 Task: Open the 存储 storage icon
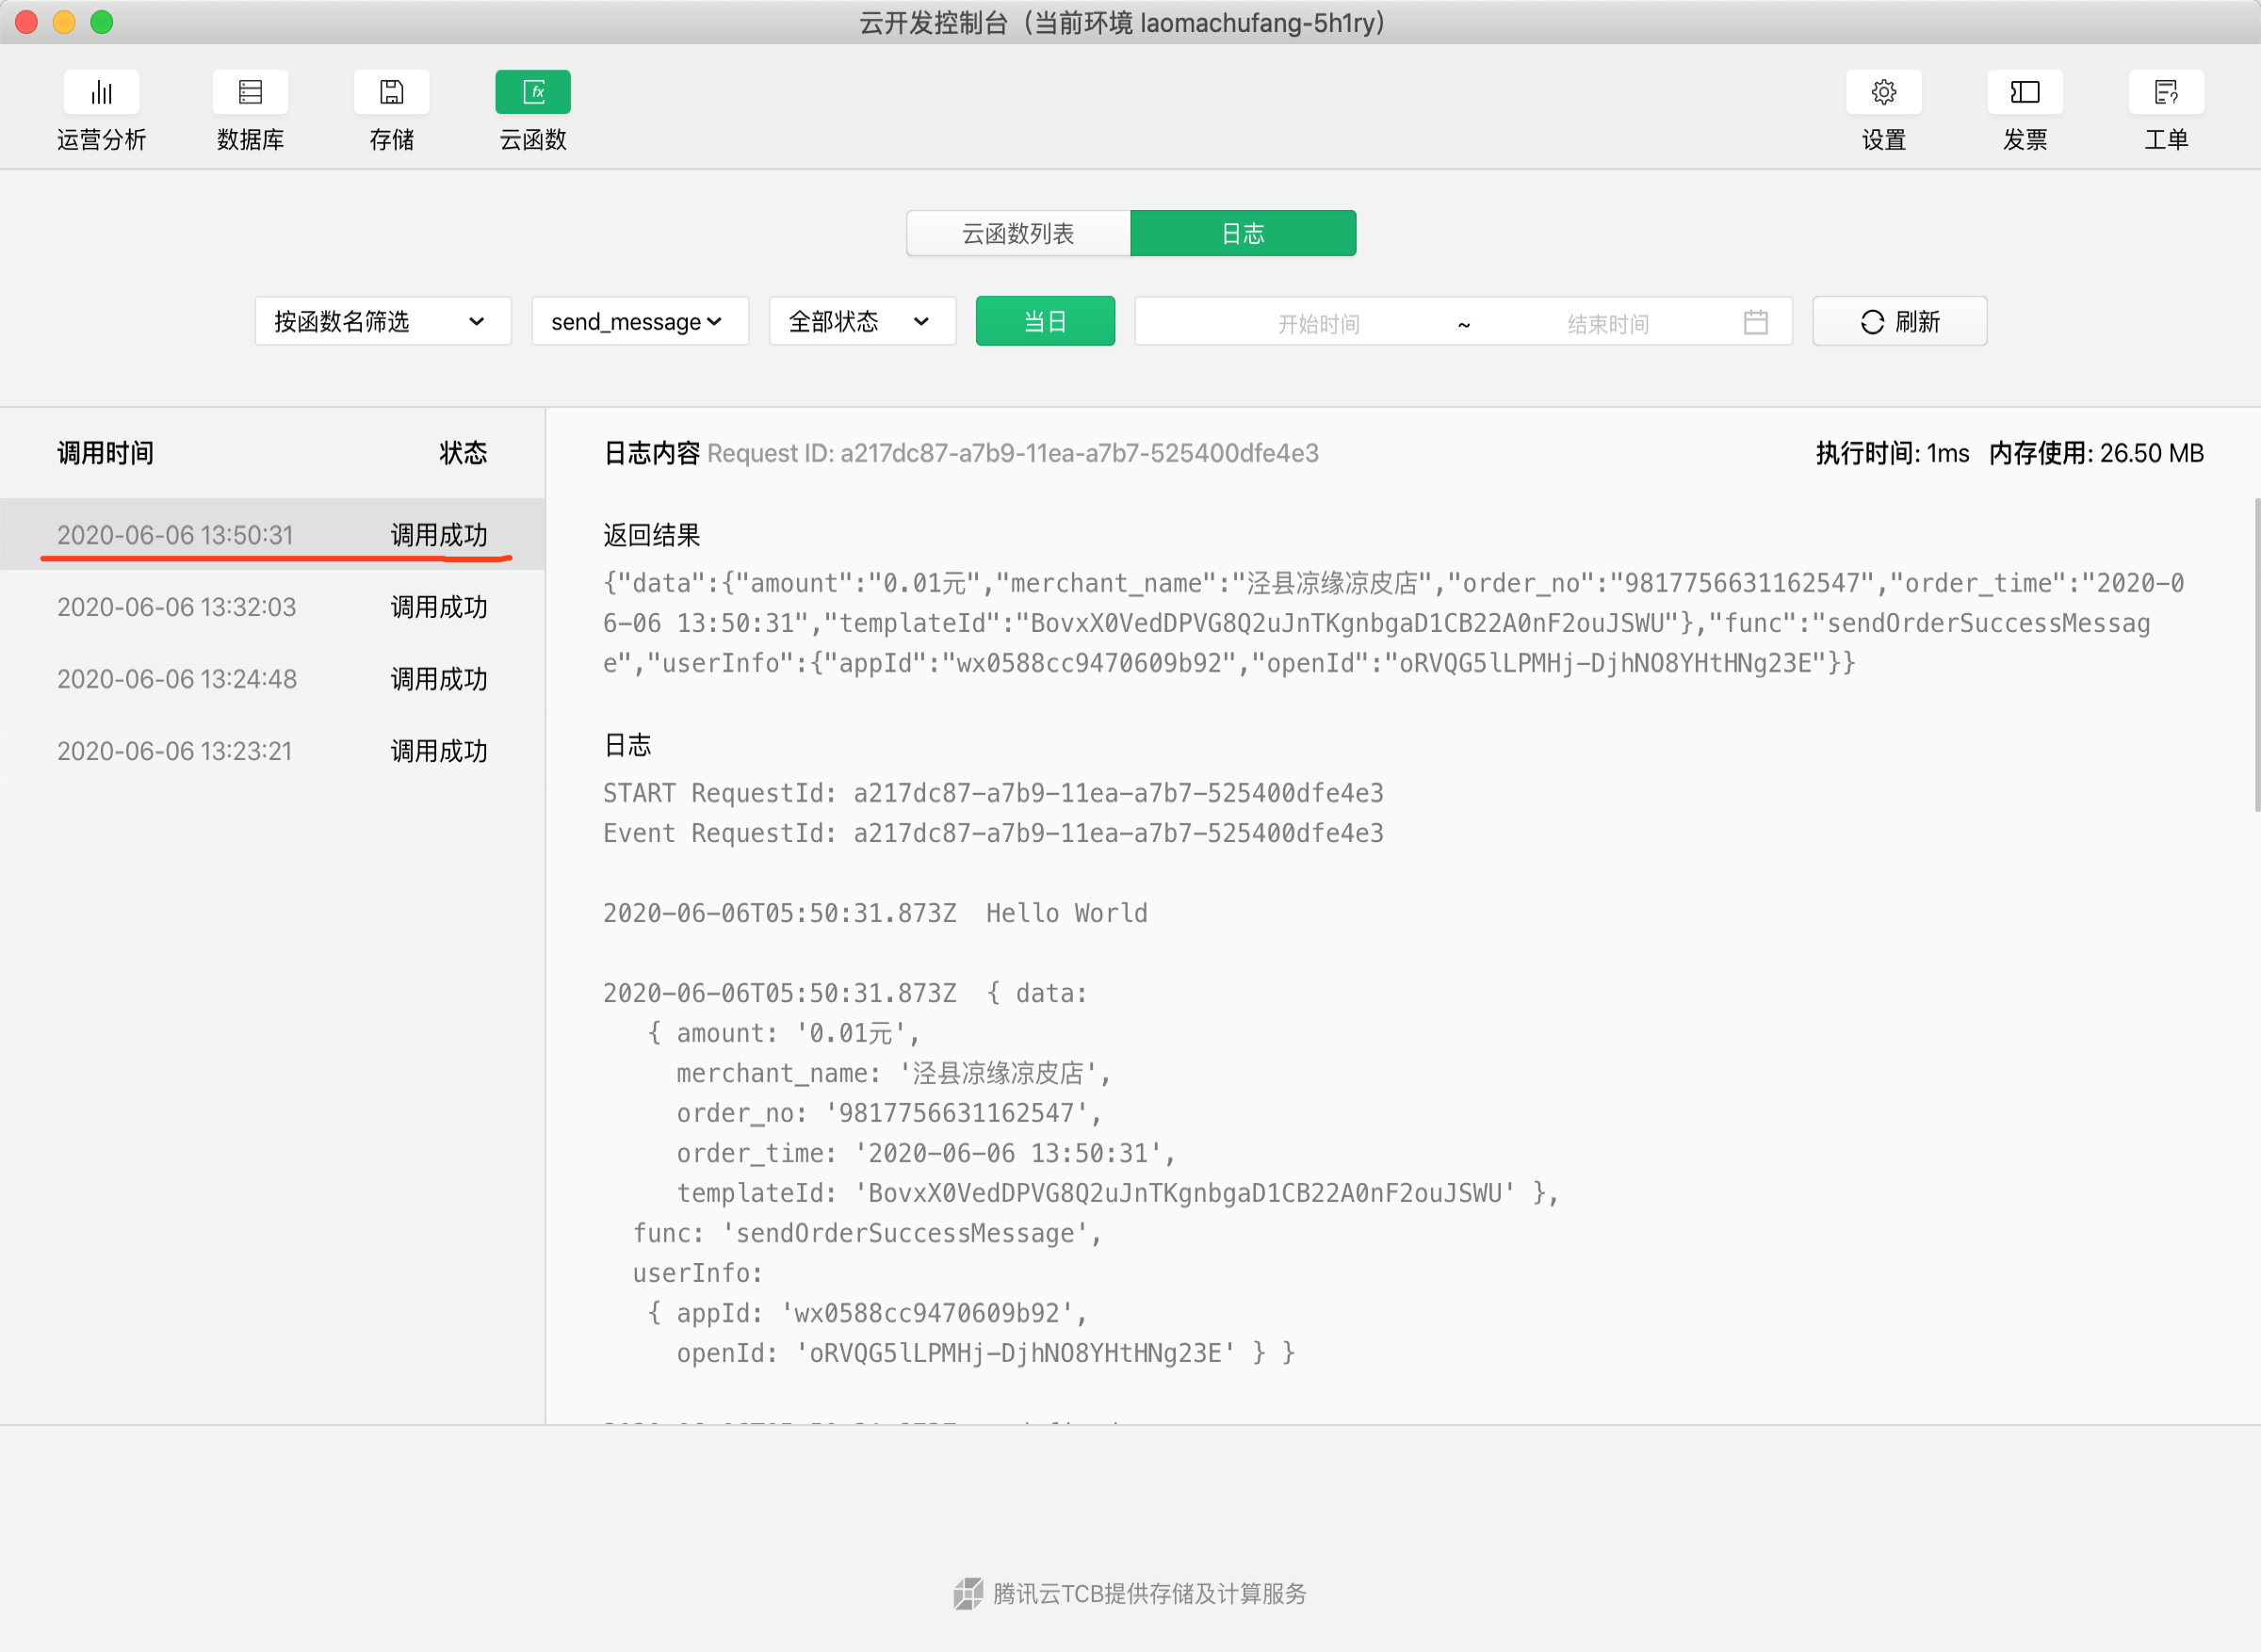point(391,93)
